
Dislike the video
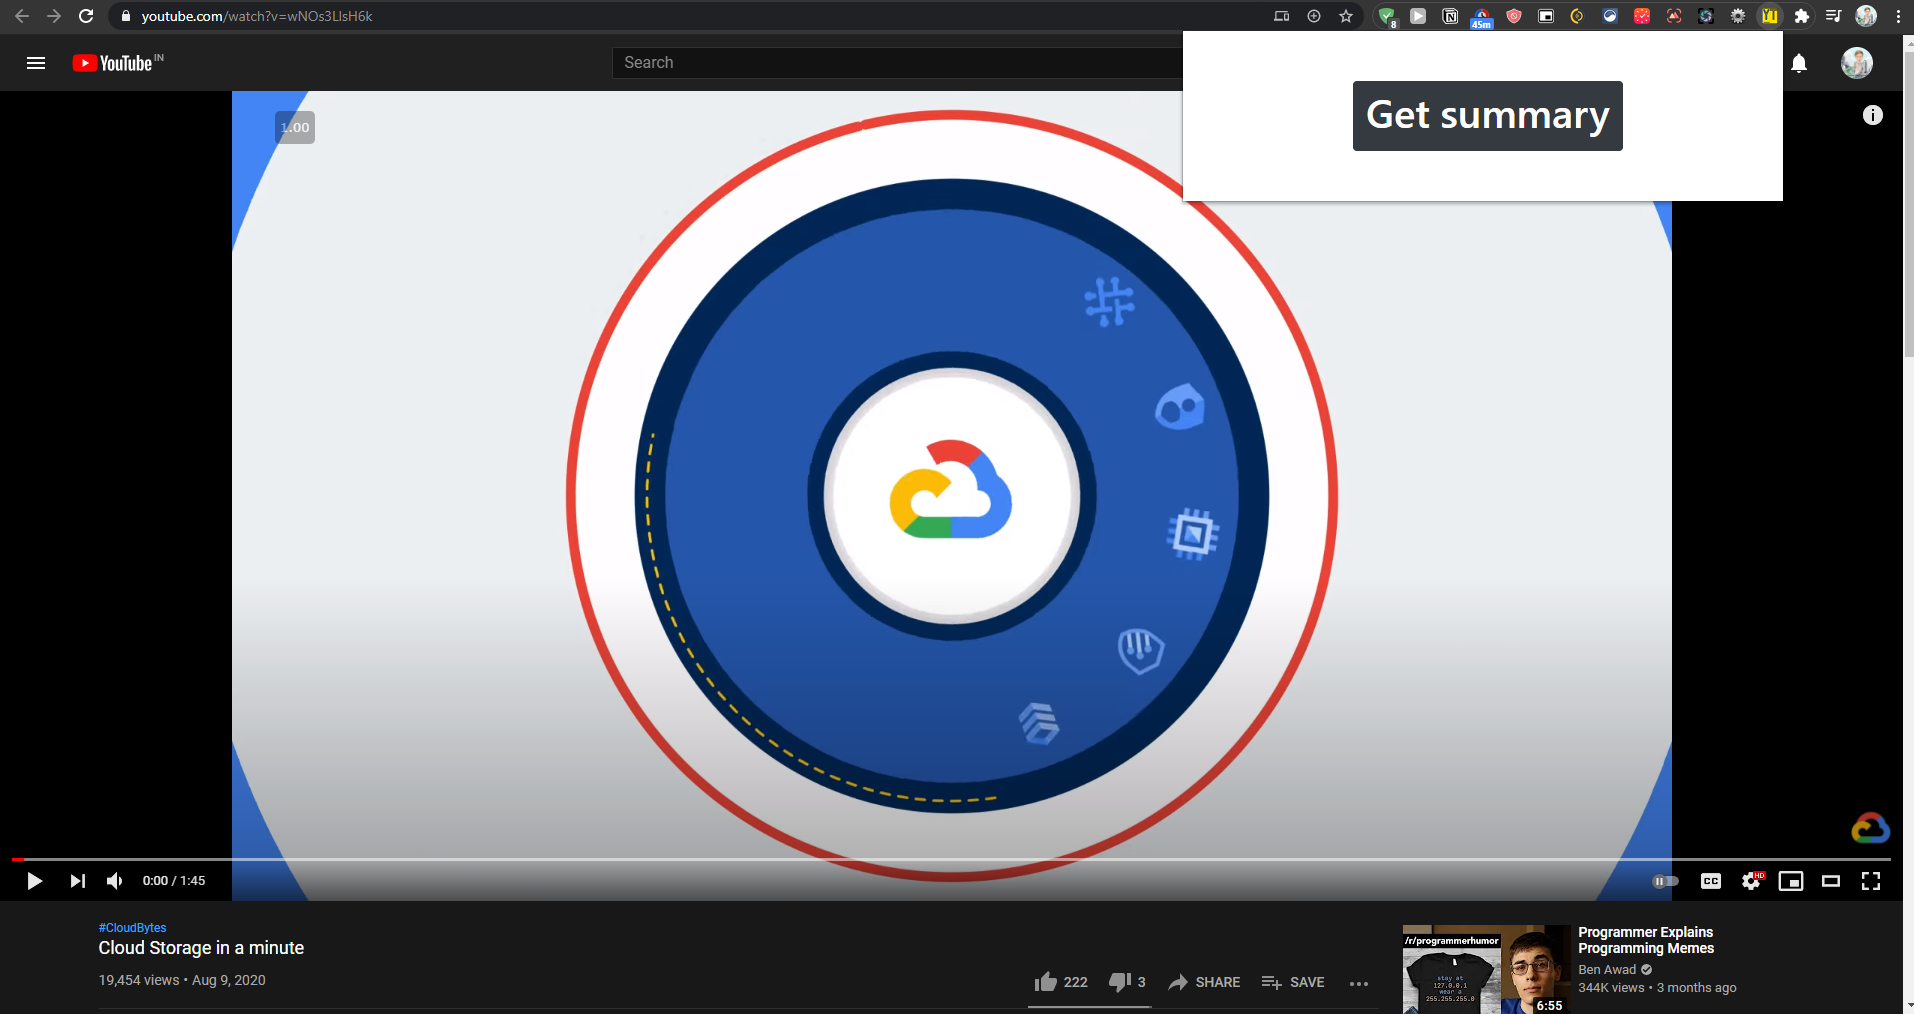pyautogui.click(x=1127, y=982)
